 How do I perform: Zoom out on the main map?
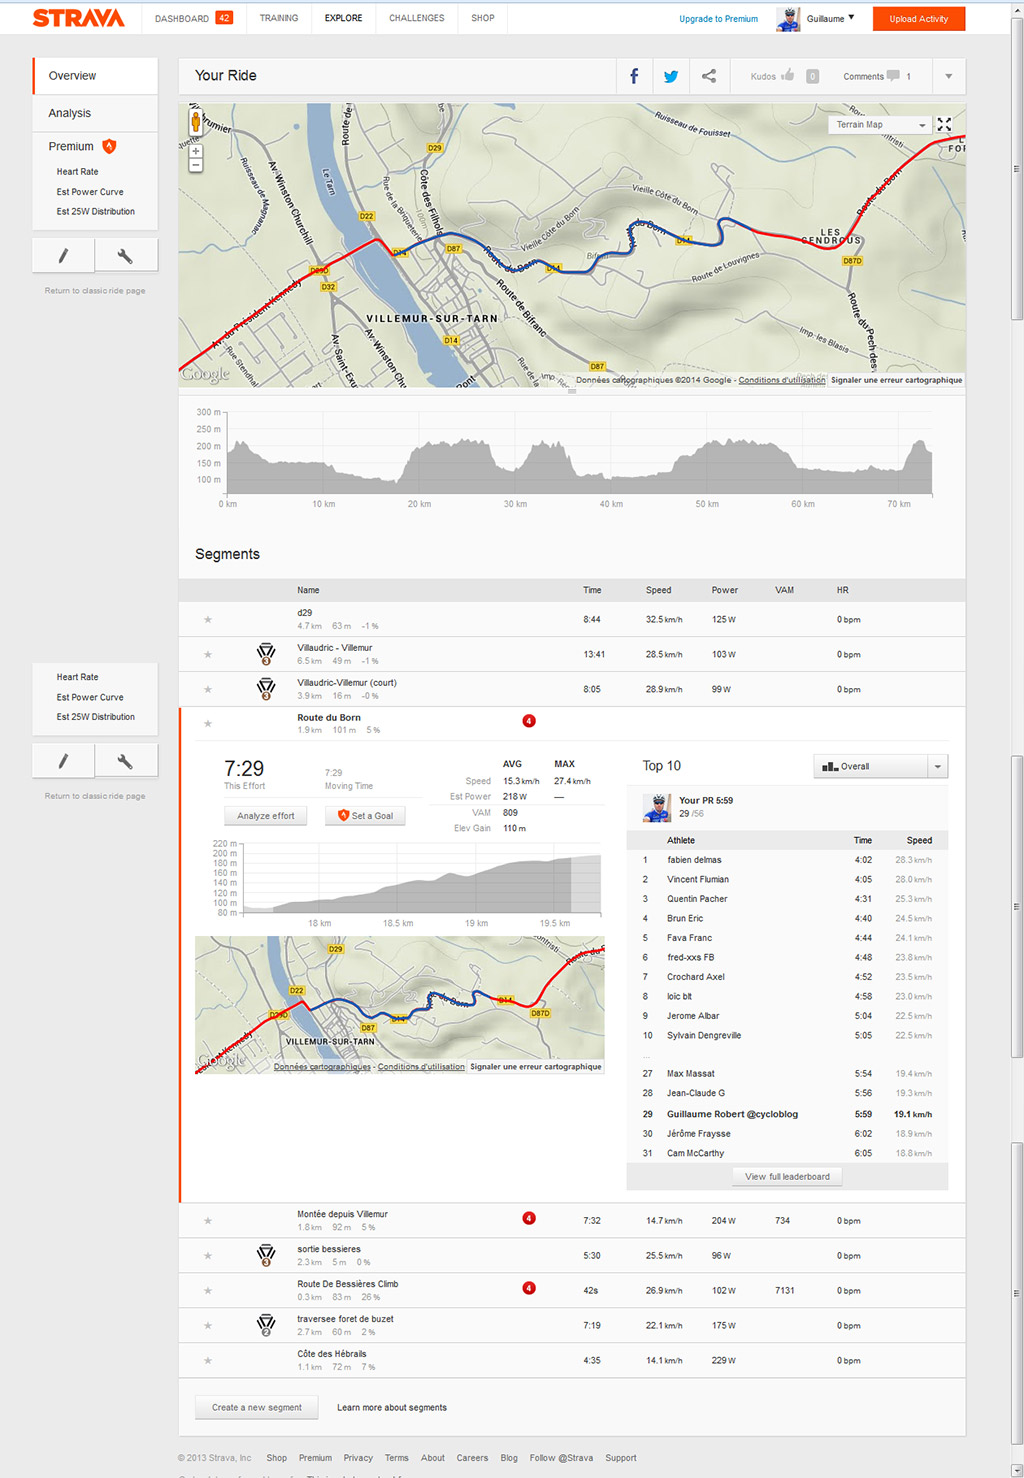click(196, 165)
